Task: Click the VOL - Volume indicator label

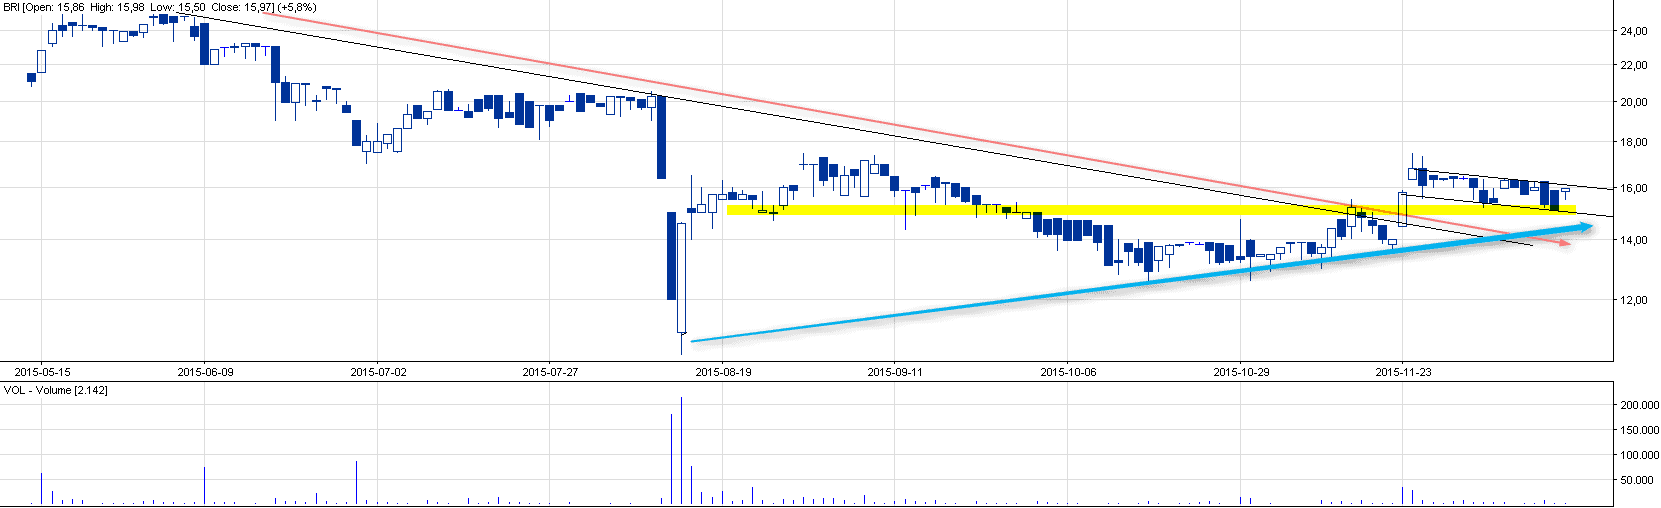Action: [x=55, y=390]
